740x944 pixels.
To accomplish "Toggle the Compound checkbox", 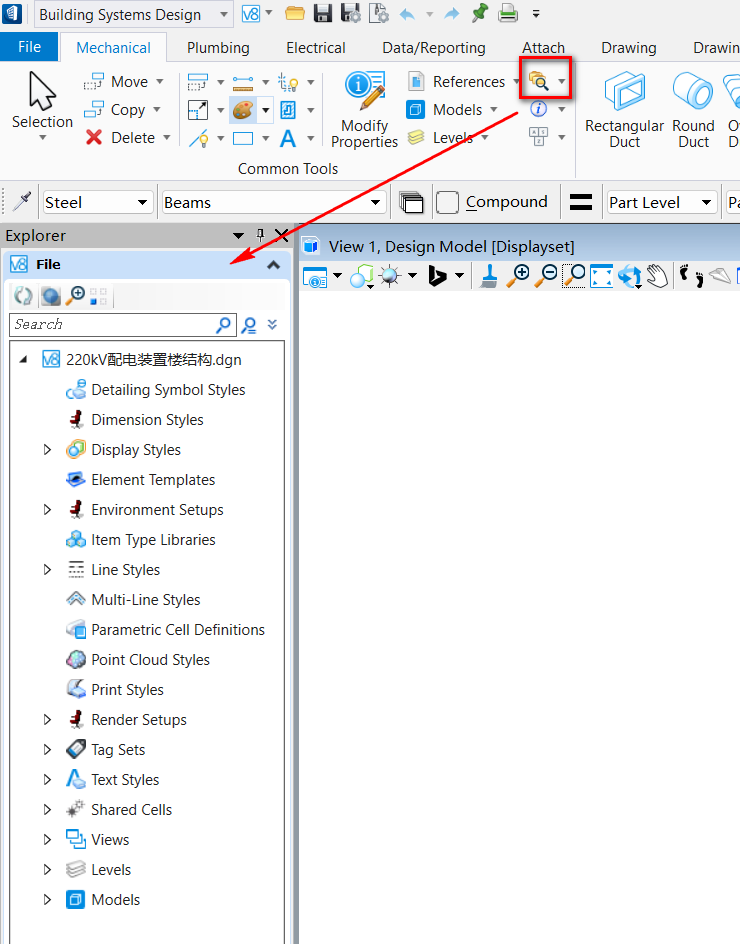I will pos(447,202).
